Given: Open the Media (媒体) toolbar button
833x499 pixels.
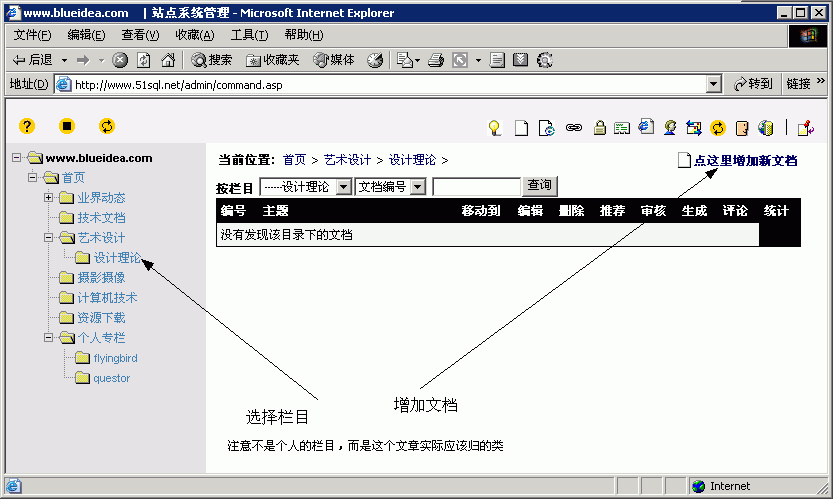Looking at the screenshot, I should pos(334,60).
